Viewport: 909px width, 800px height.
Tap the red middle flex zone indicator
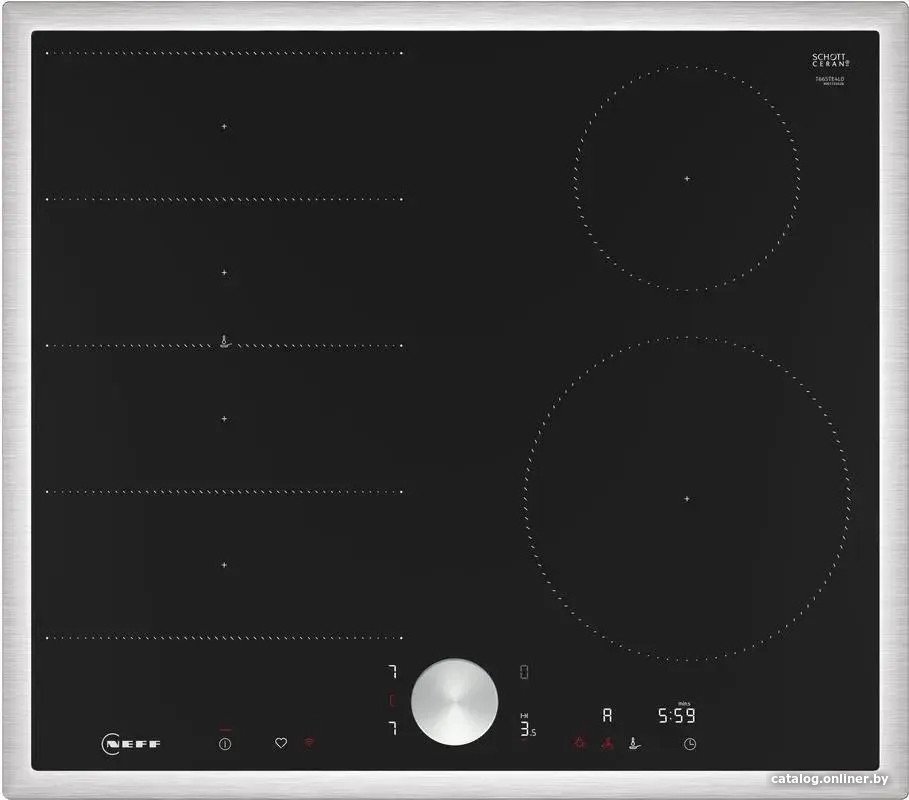pos(392,700)
